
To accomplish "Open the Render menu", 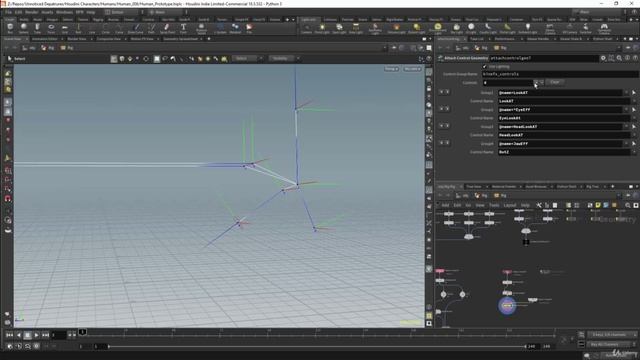I will coord(31,12).
